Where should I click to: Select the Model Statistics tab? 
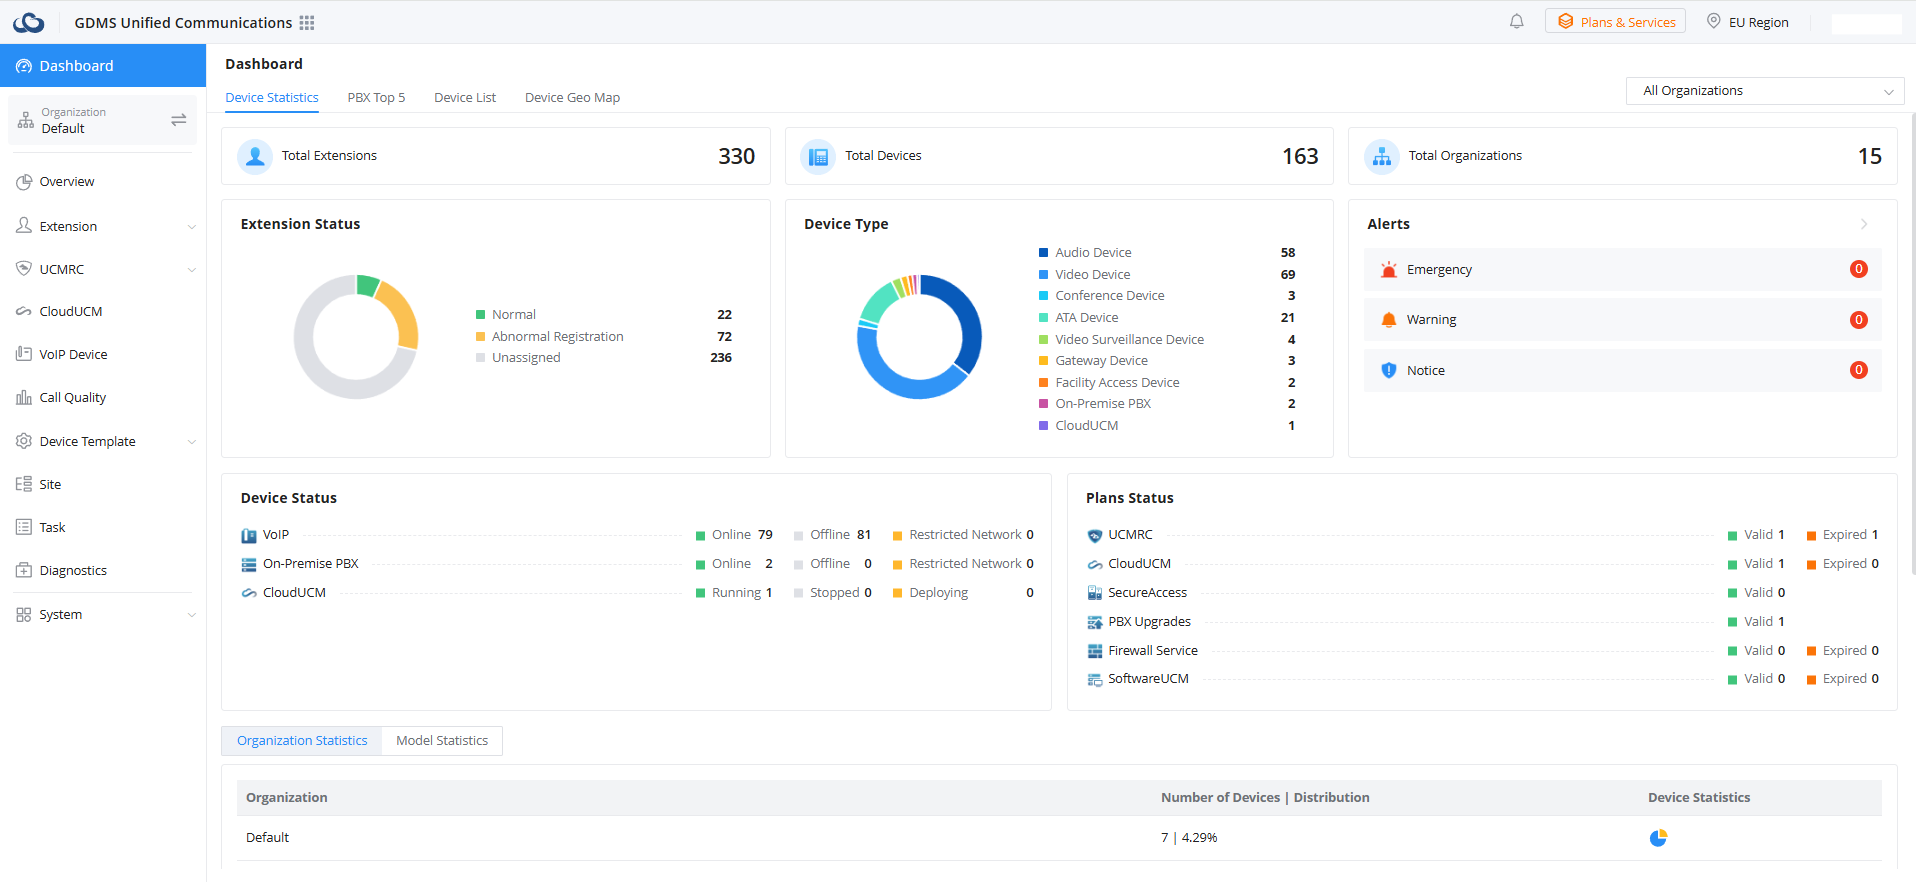(442, 741)
